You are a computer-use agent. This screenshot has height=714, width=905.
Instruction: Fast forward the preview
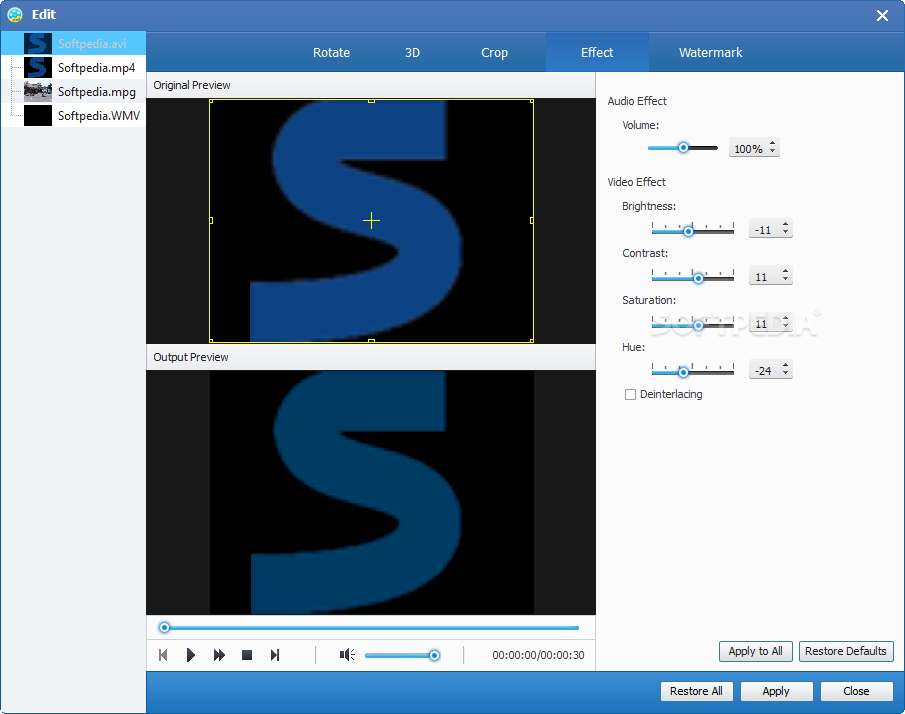[219, 655]
